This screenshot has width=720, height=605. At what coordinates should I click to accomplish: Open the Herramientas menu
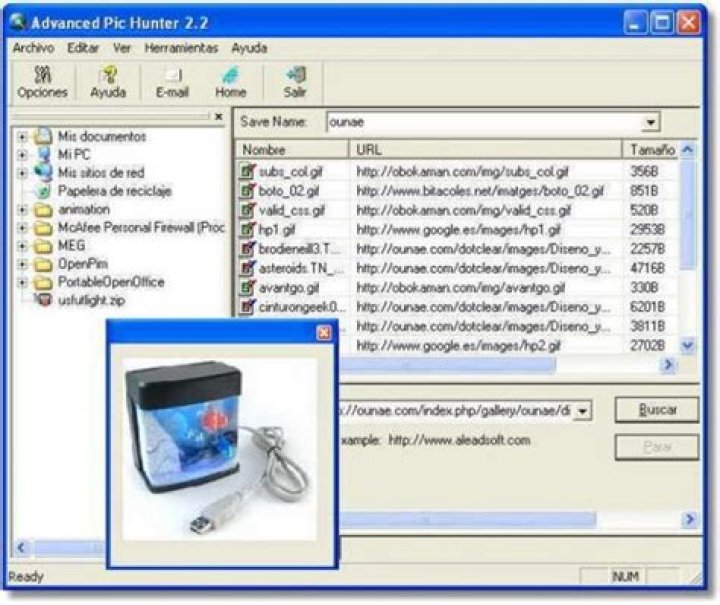pyautogui.click(x=180, y=47)
